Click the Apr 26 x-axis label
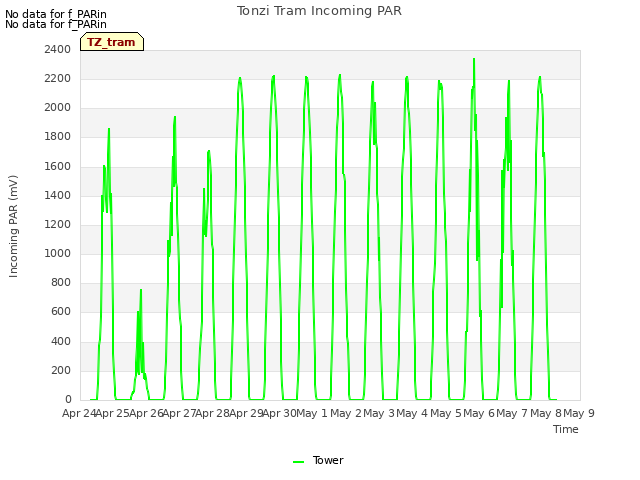This screenshot has height=480, width=640. tap(146, 413)
